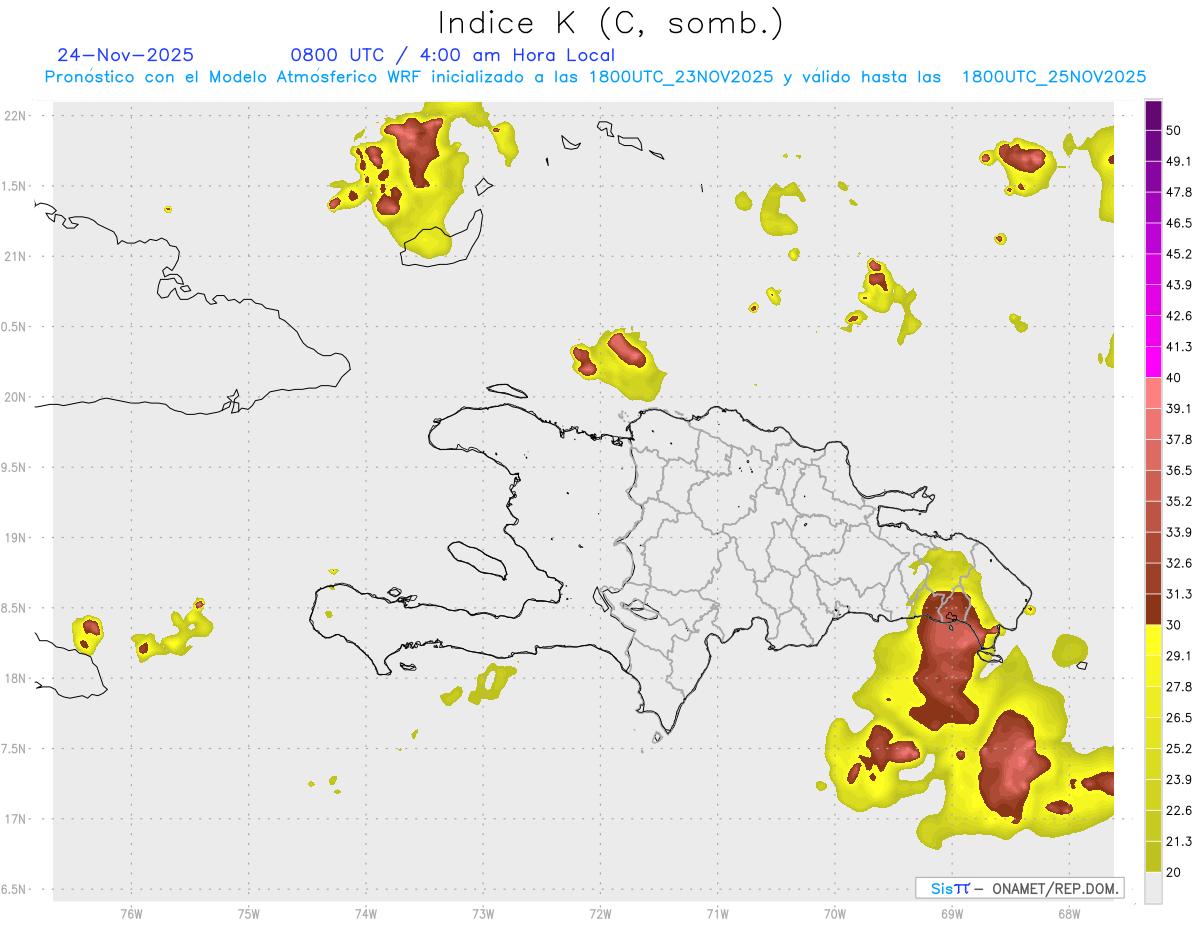Click the "36.5" color scale value
The height and width of the screenshot is (927, 1200).
tap(1179, 470)
